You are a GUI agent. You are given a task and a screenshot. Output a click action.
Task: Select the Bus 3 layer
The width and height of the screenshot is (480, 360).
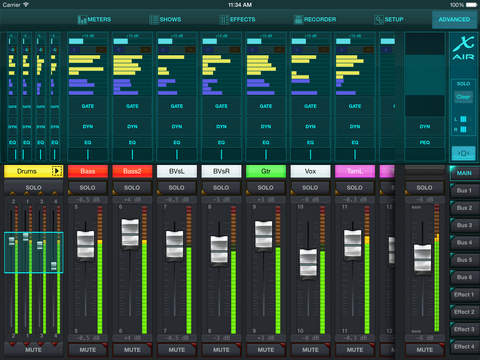464,225
